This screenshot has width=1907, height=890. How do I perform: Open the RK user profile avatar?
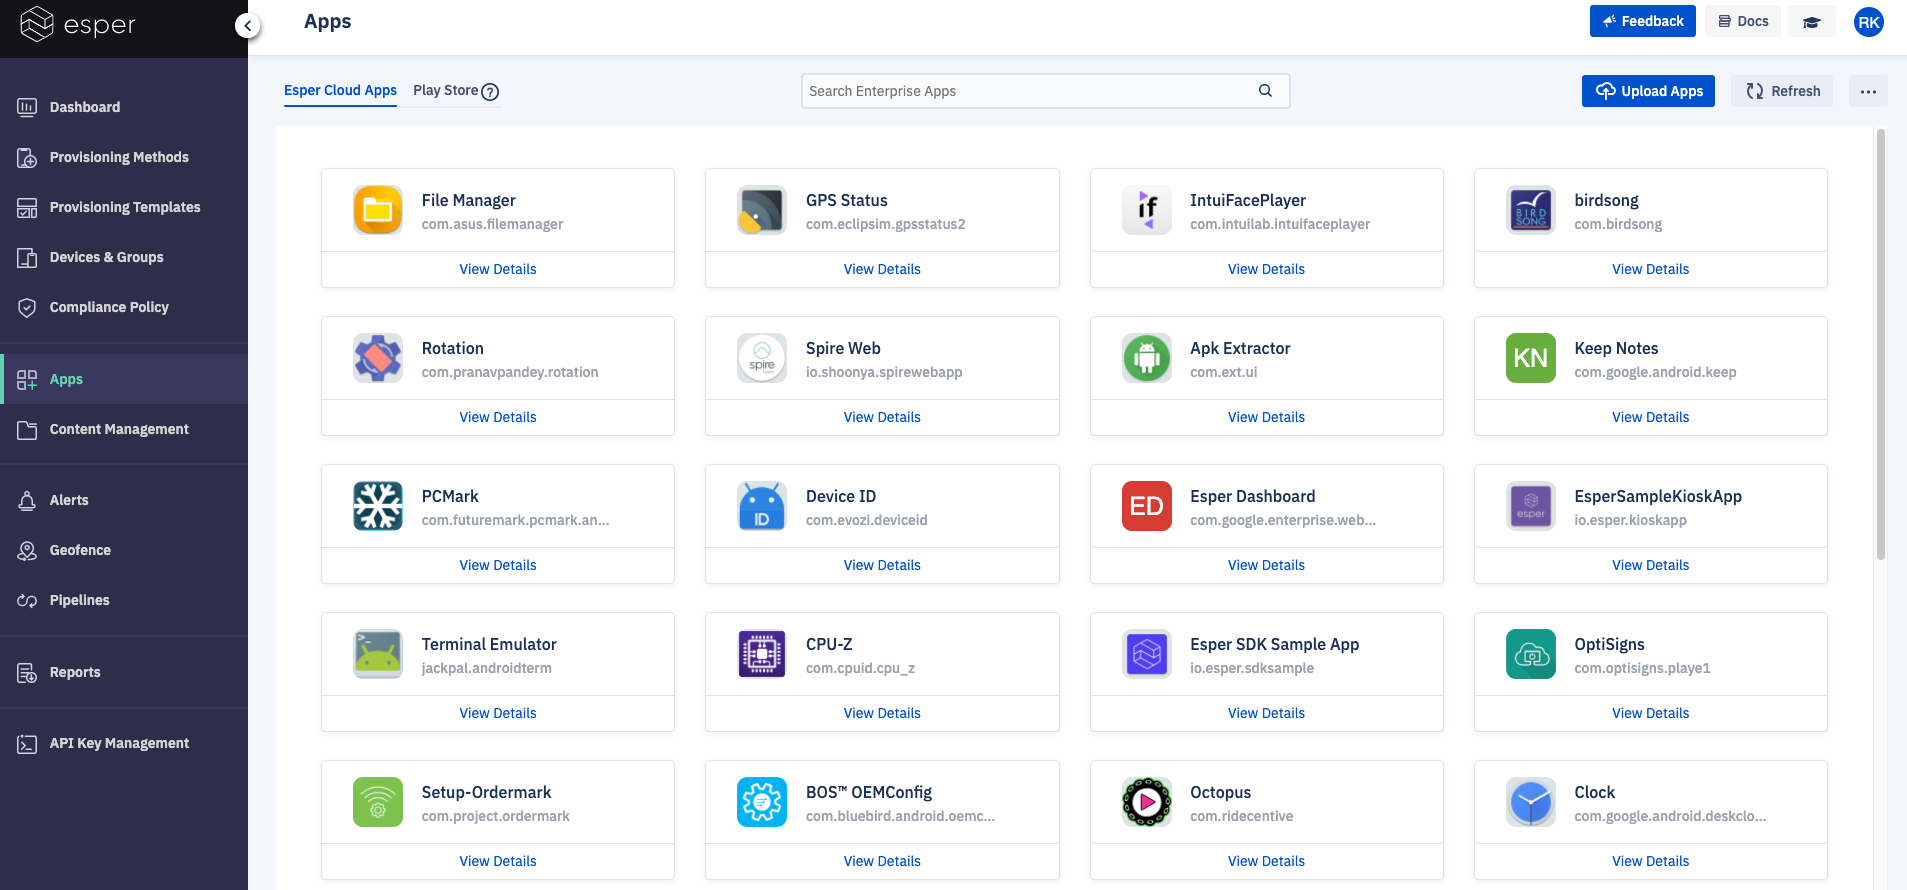pyautogui.click(x=1868, y=22)
